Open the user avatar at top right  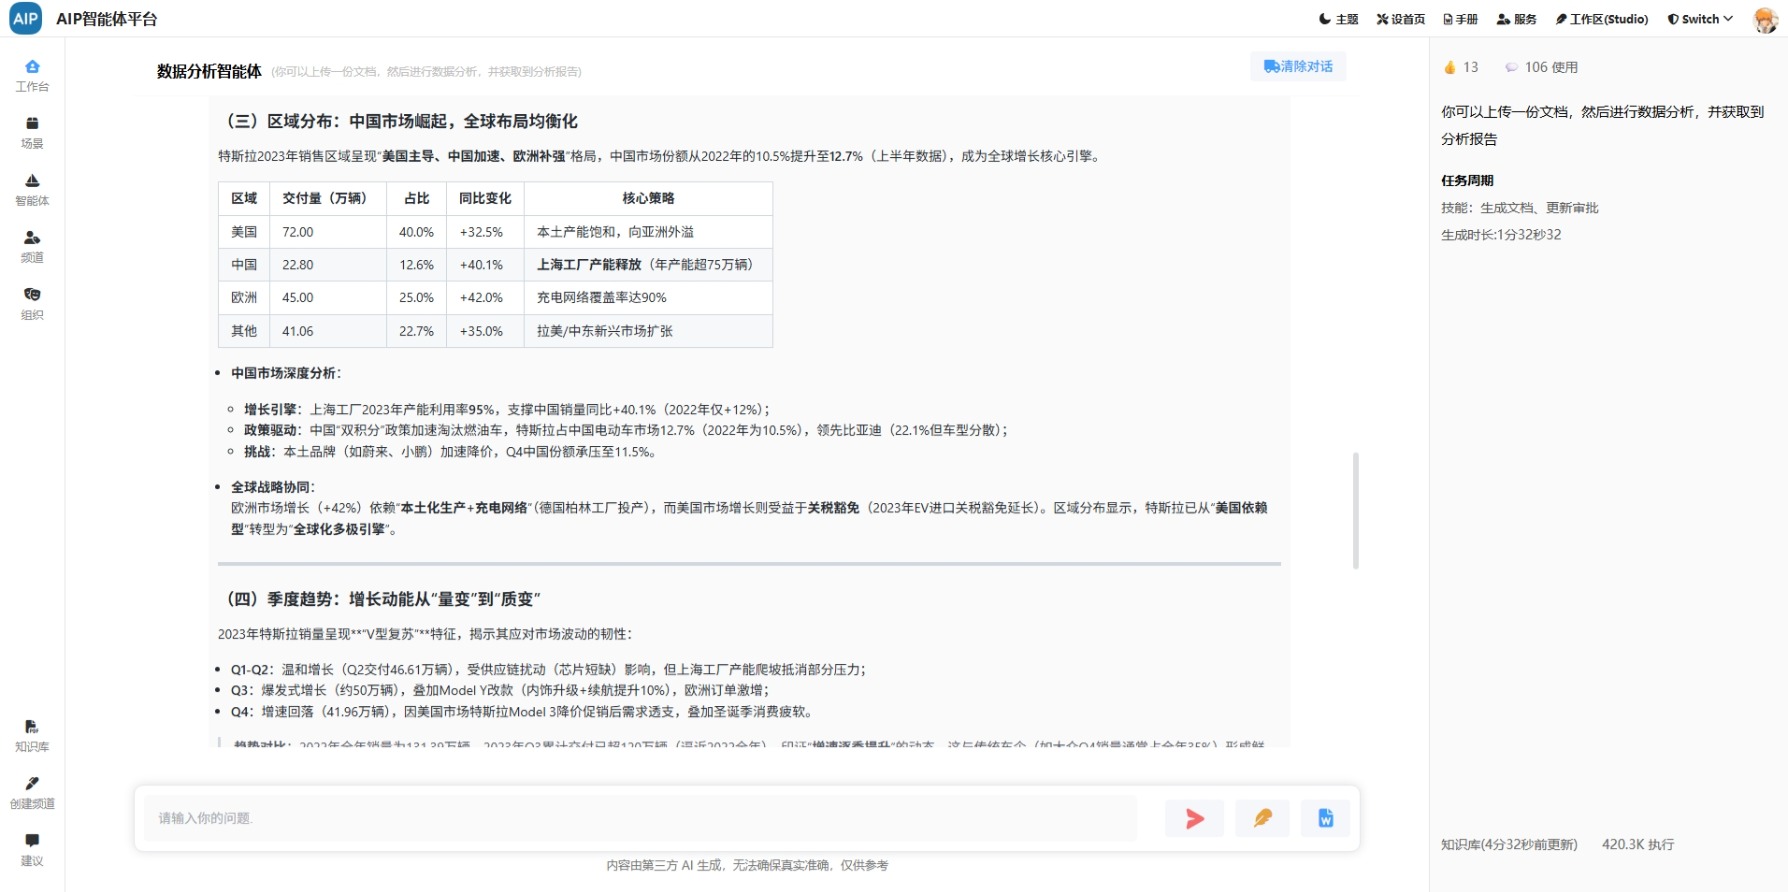click(x=1766, y=19)
